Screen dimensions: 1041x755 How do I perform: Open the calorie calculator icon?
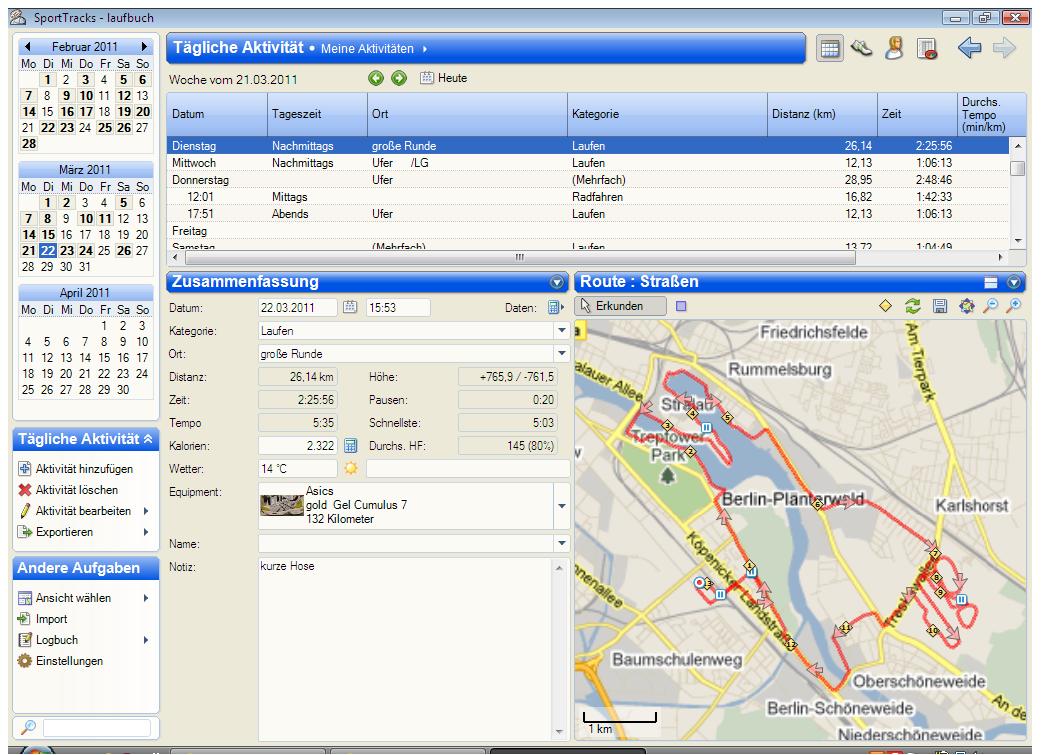tap(351, 444)
